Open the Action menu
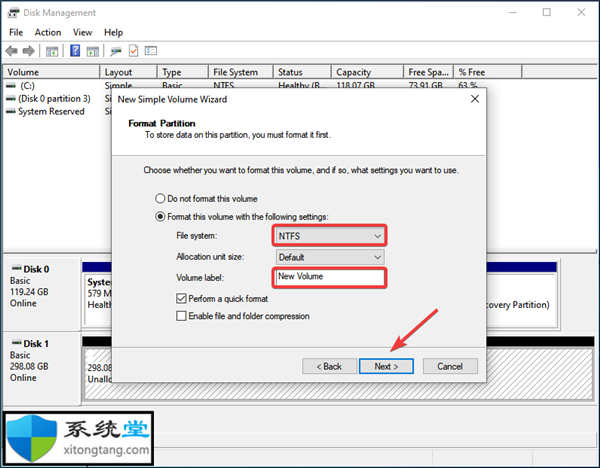The width and height of the screenshot is (600, 468). coord(48,33)
